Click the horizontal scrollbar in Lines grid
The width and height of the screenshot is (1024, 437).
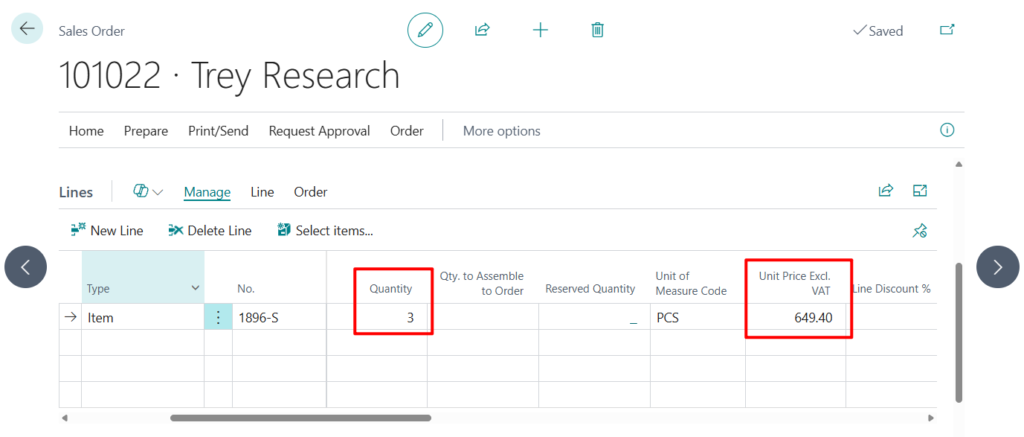(300, 418)
